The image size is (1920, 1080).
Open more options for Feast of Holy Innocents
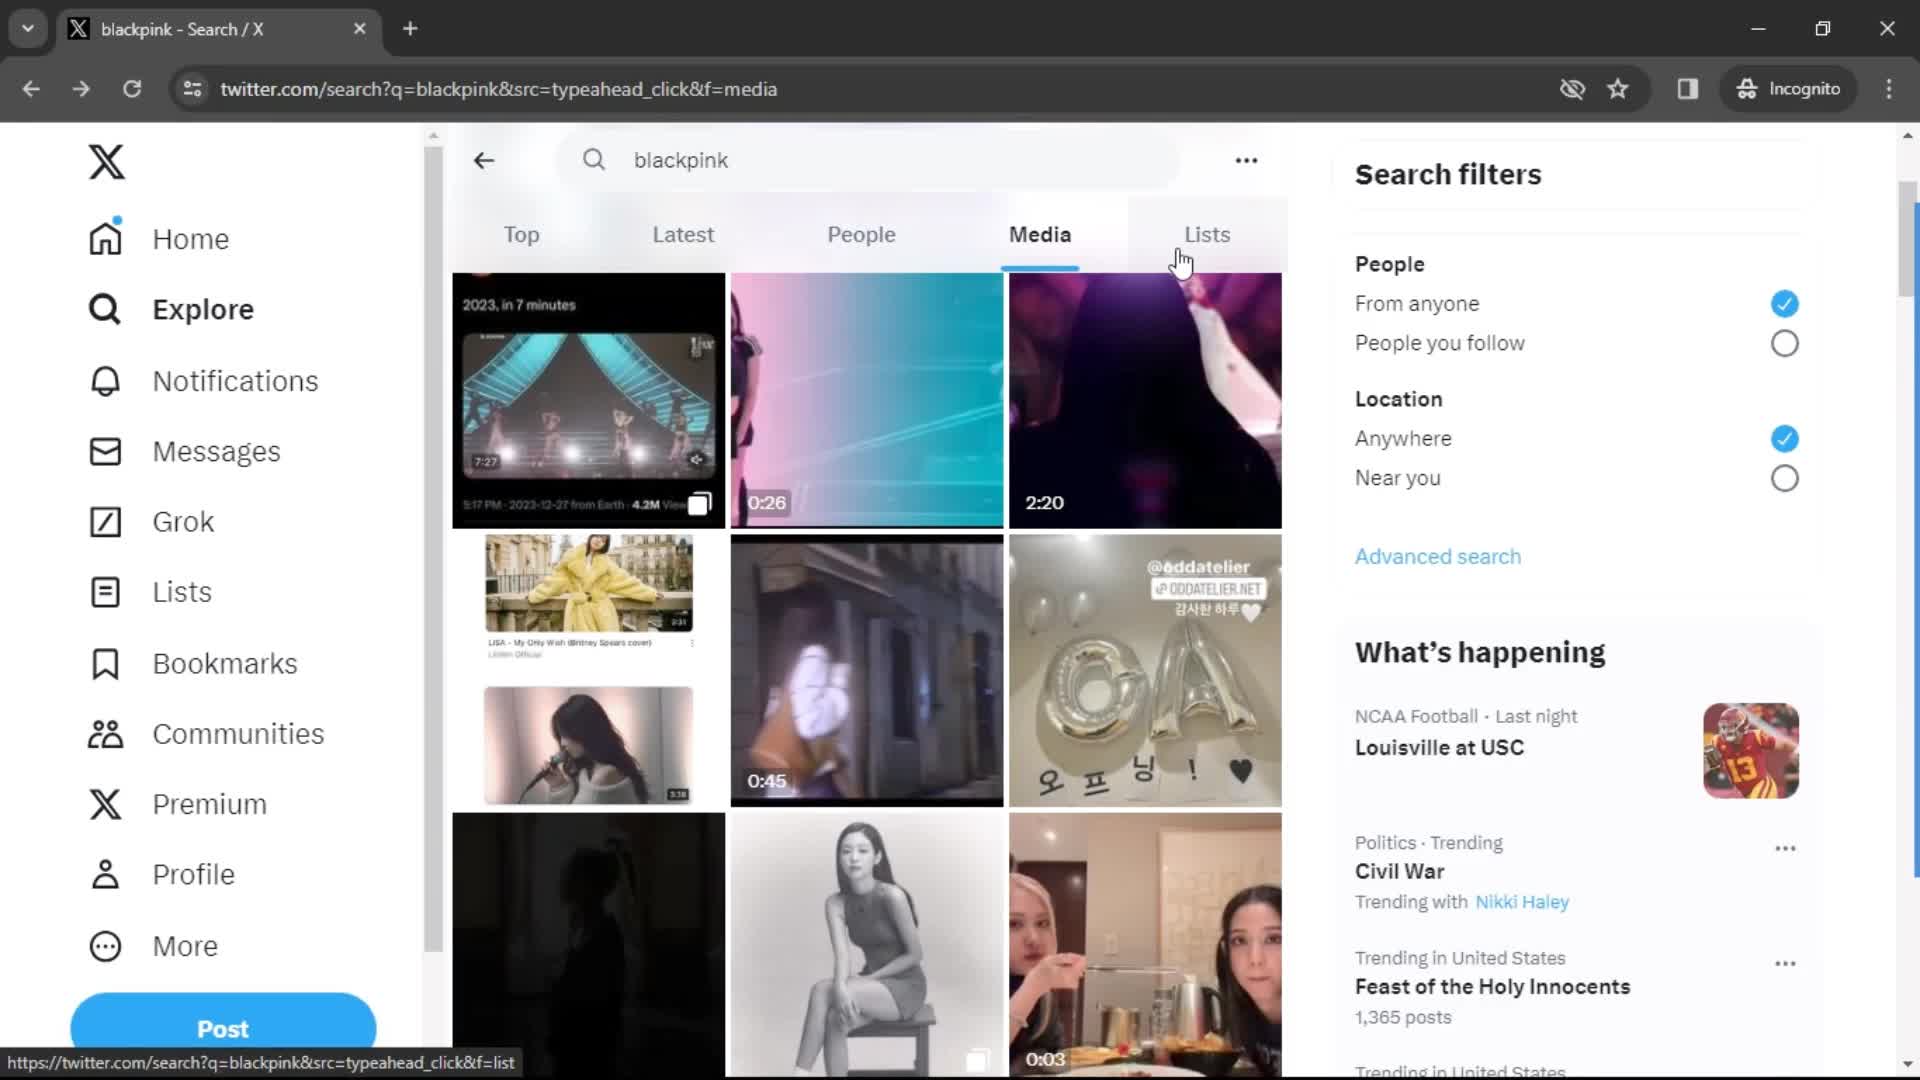1785,964
